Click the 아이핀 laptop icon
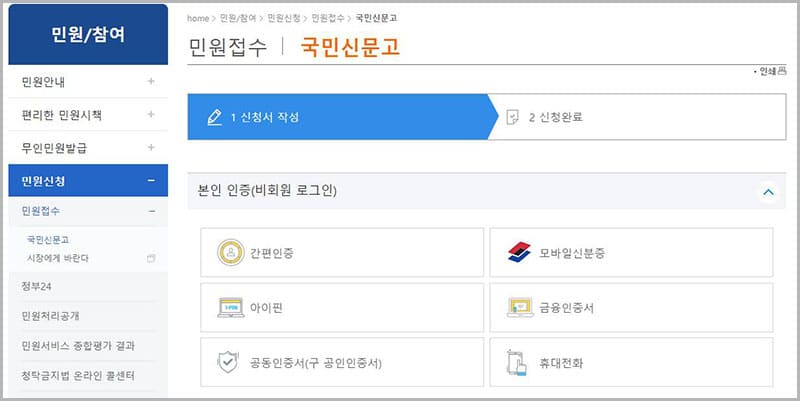The height and width of the screenshot is (401, 800). [230, 308]
